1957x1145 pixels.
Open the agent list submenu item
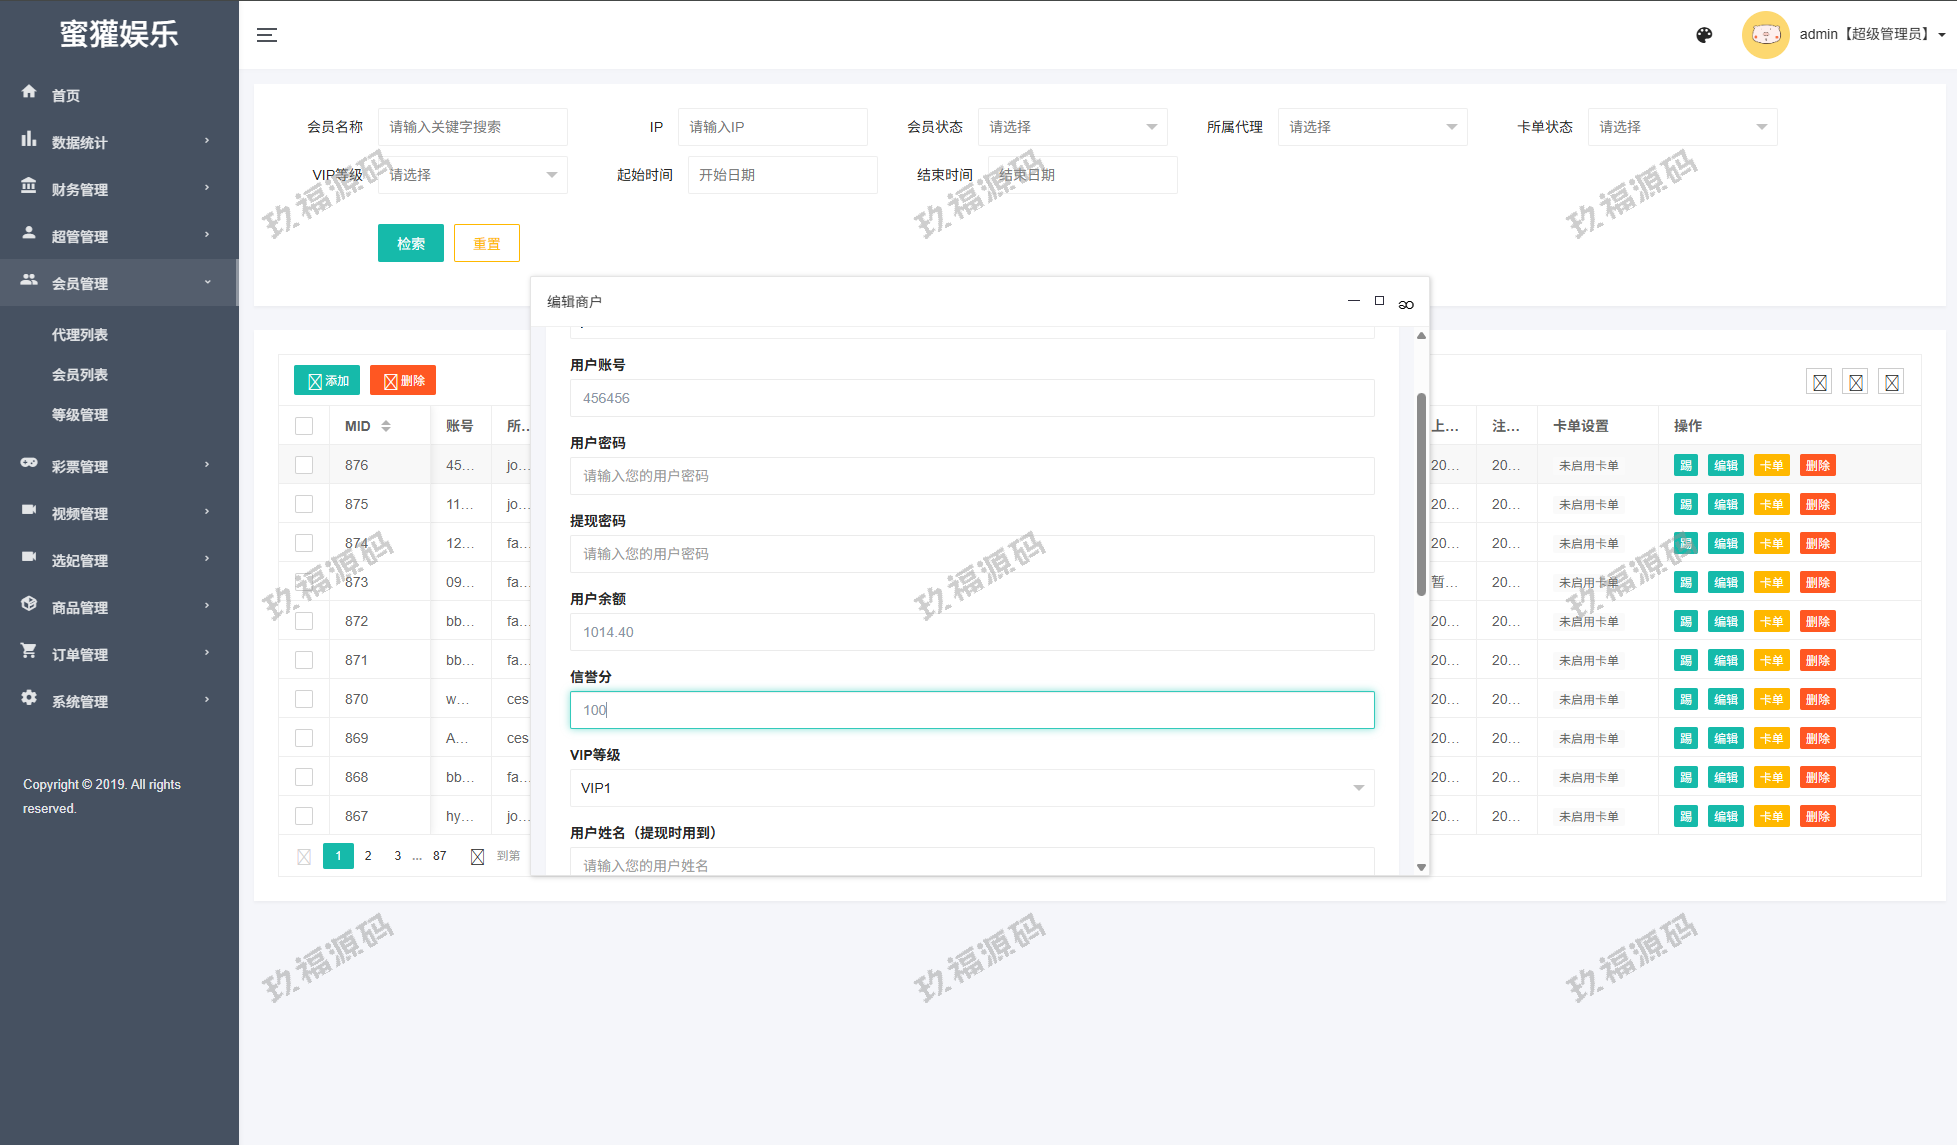pyautogui.click(x=80, y=335)
